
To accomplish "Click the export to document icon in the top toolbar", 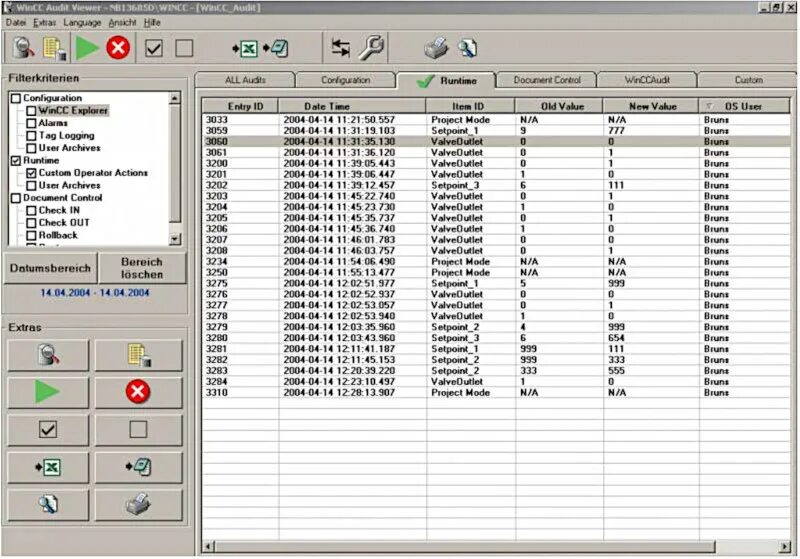I will [x=276, y=49].
